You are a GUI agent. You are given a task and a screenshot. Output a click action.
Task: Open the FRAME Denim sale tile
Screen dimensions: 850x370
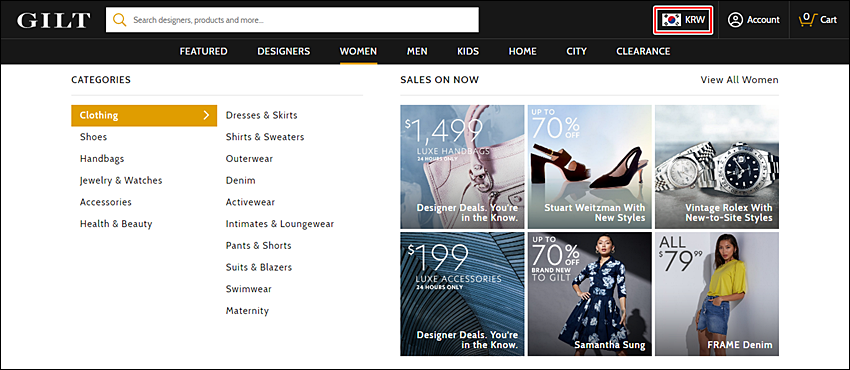click(717, 294)
